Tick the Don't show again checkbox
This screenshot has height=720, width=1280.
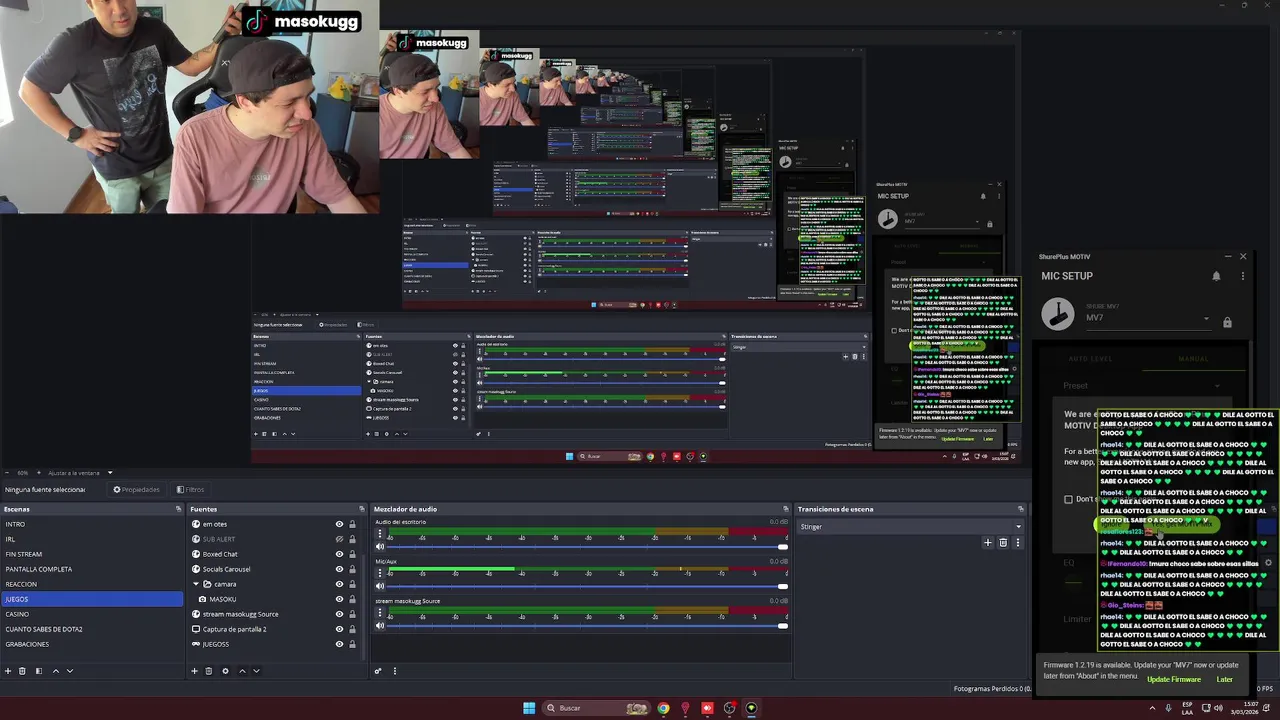coord(1068,499)
